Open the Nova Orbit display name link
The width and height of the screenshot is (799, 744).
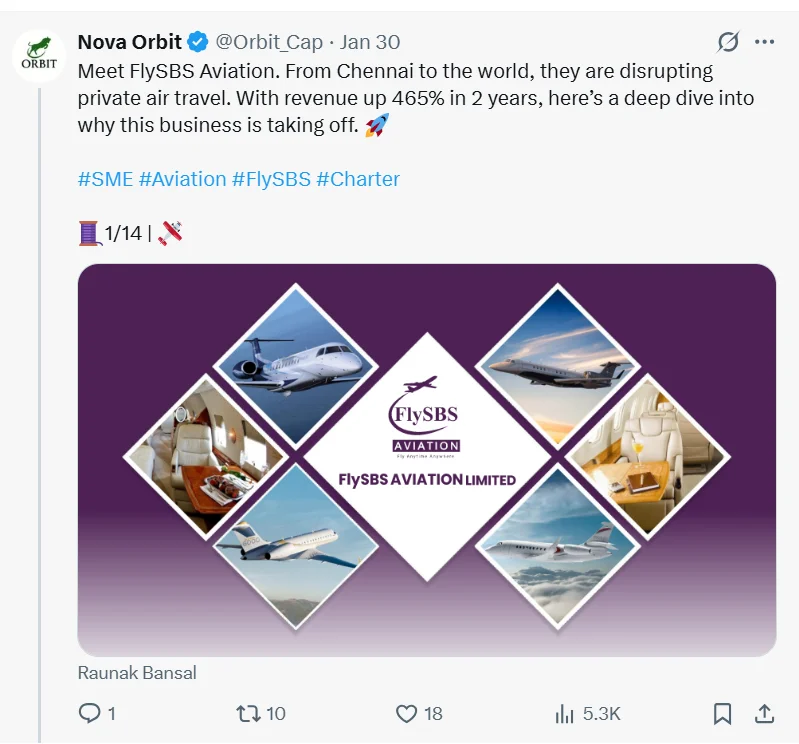click(x=129, y=42)
